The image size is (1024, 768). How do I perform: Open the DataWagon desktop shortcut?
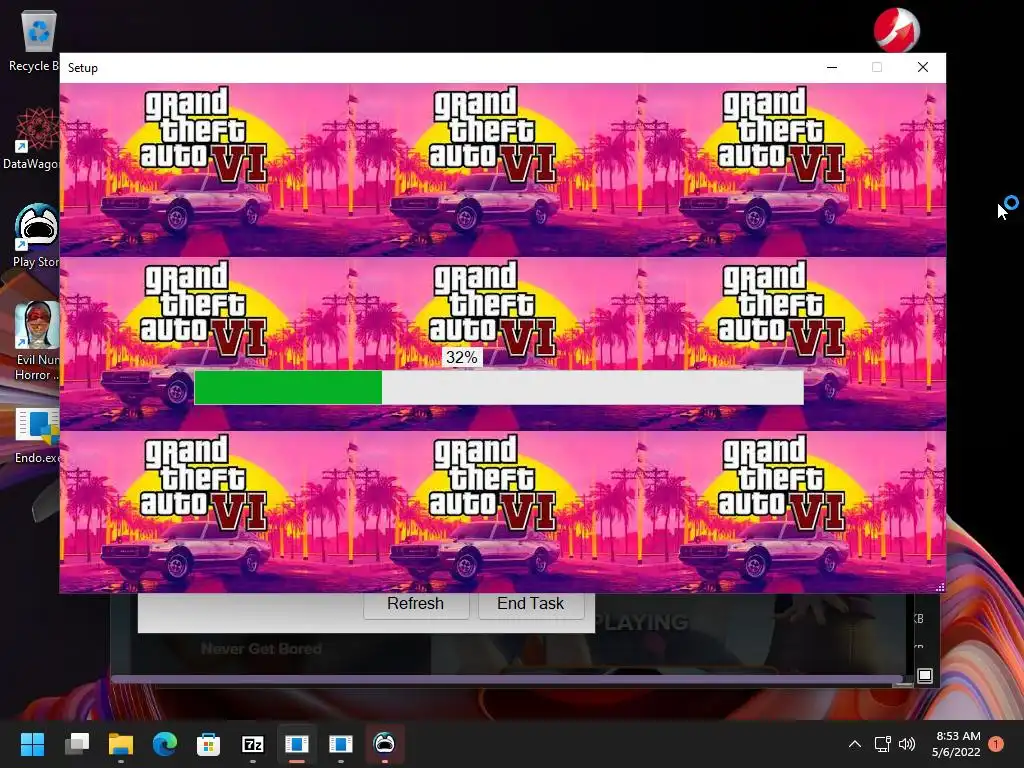coord(33,138)
